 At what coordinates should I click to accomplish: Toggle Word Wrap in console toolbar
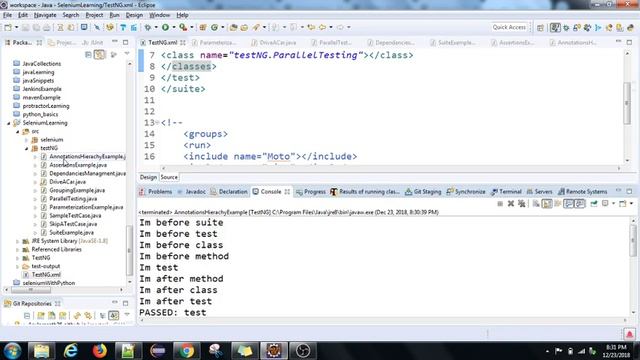558,203
